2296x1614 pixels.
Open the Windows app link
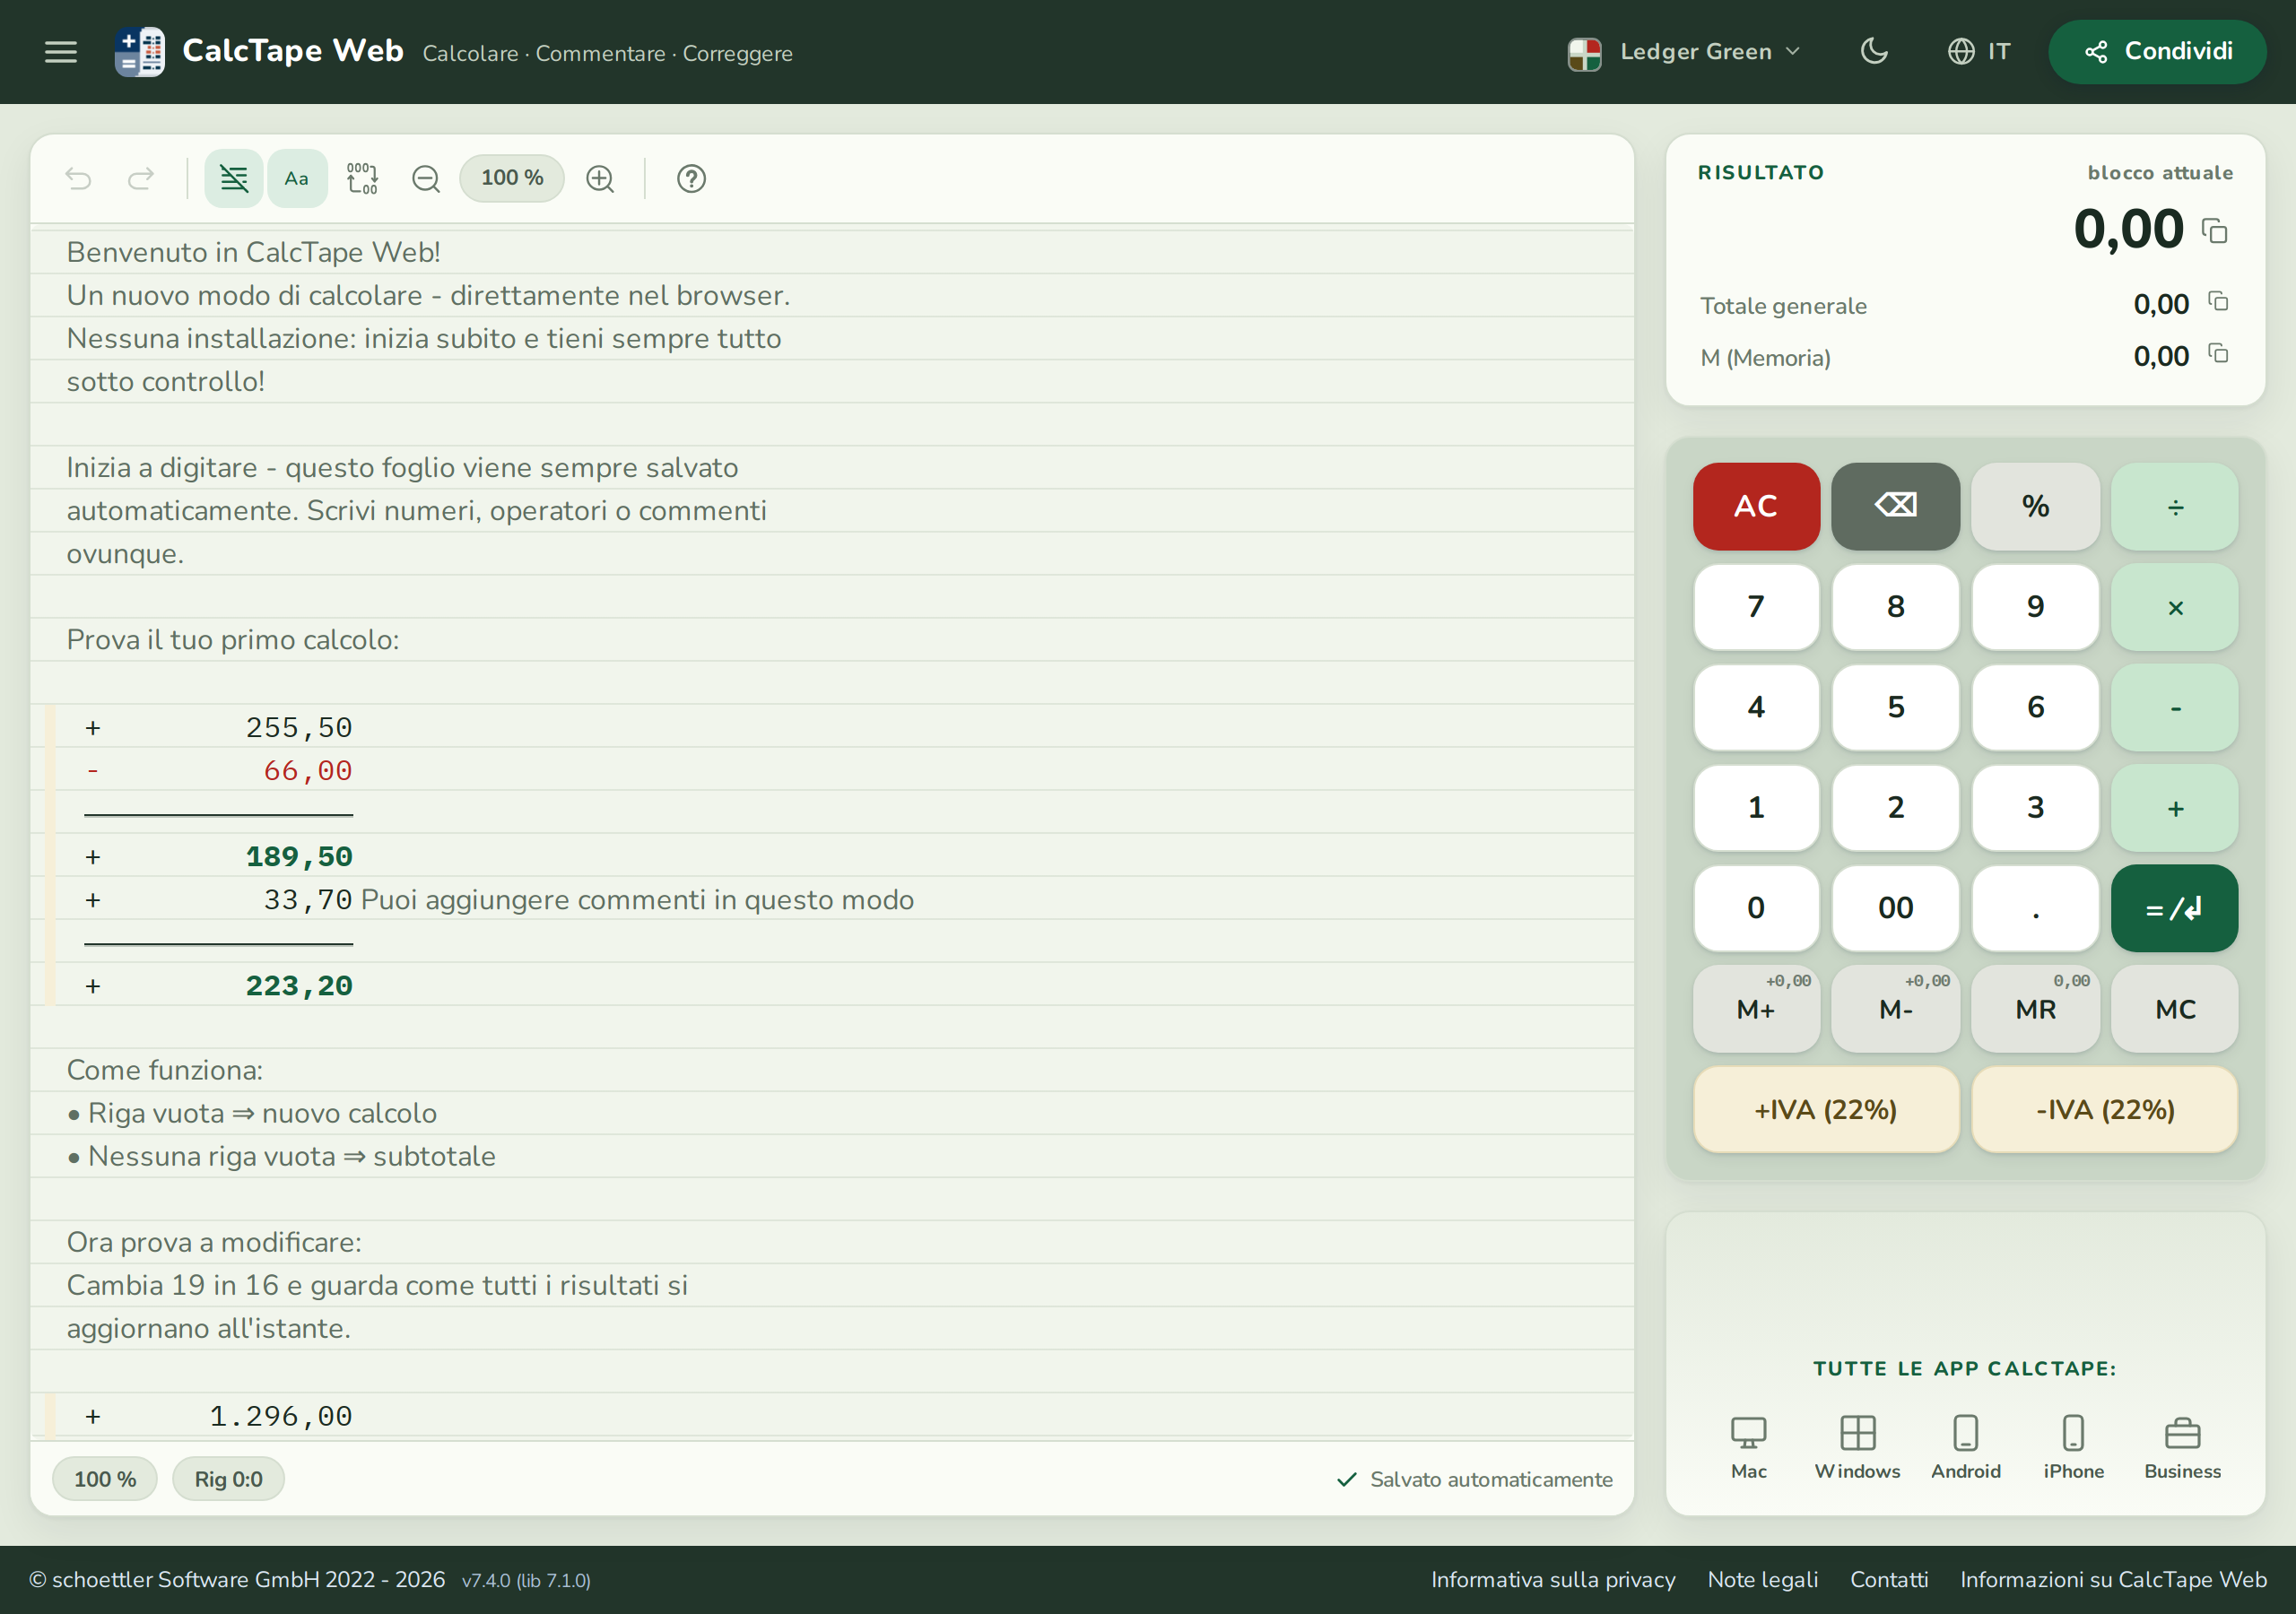tap(1857, 1447)
